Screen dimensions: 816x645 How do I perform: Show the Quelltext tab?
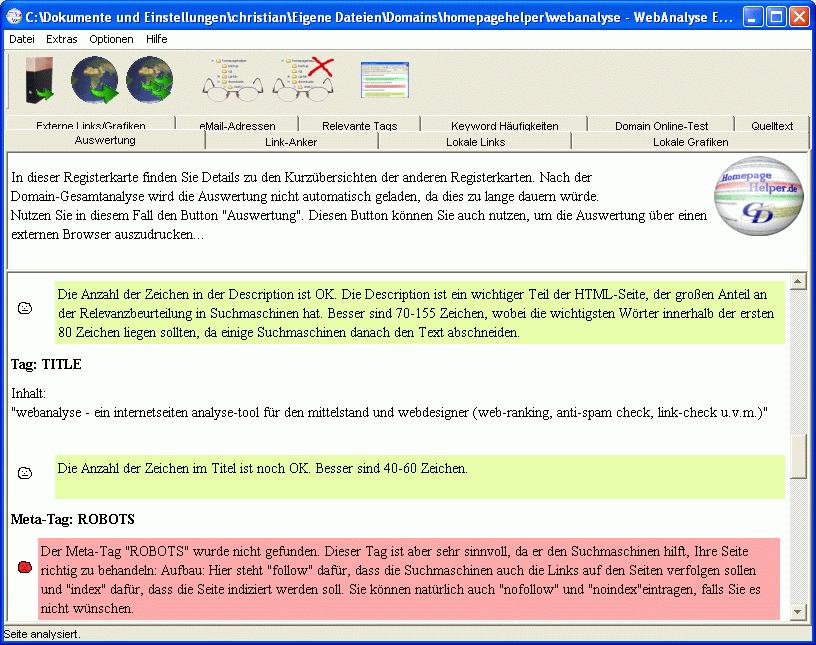click(772, 126)
